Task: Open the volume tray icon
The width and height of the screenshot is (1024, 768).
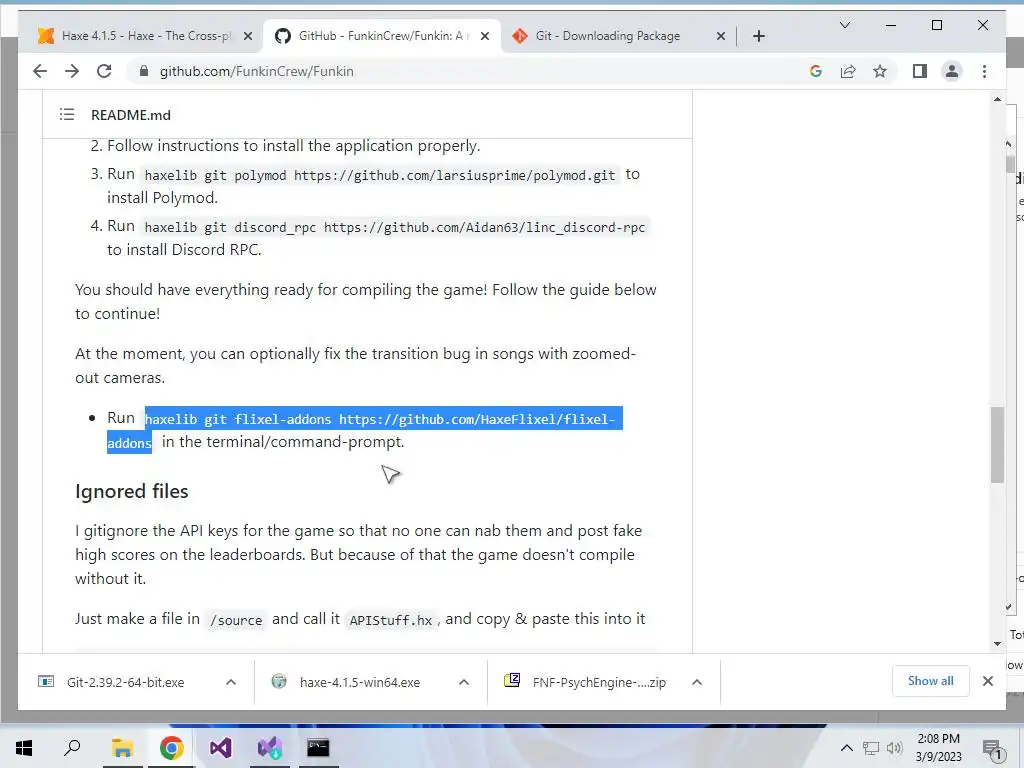Action: 894,748
